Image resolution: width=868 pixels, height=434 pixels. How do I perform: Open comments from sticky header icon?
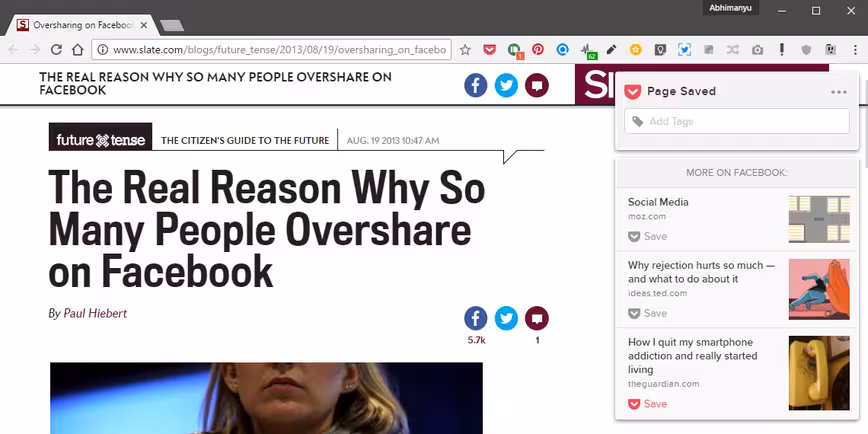click(536, 85)
